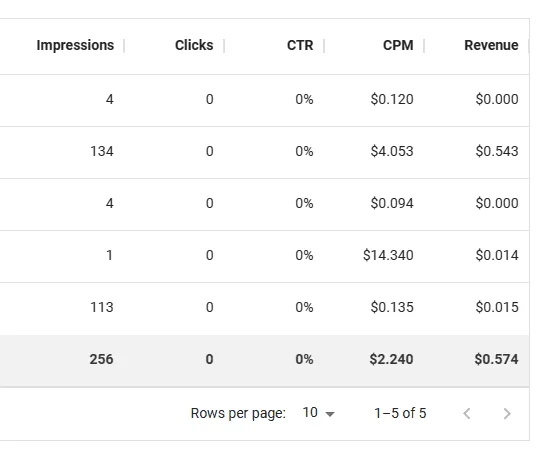Image resolution: width=545 pixels, height=455 pixels.
Task: Click the column divider after Impressions
Action: pyautogui.click(x=124, y=46)
